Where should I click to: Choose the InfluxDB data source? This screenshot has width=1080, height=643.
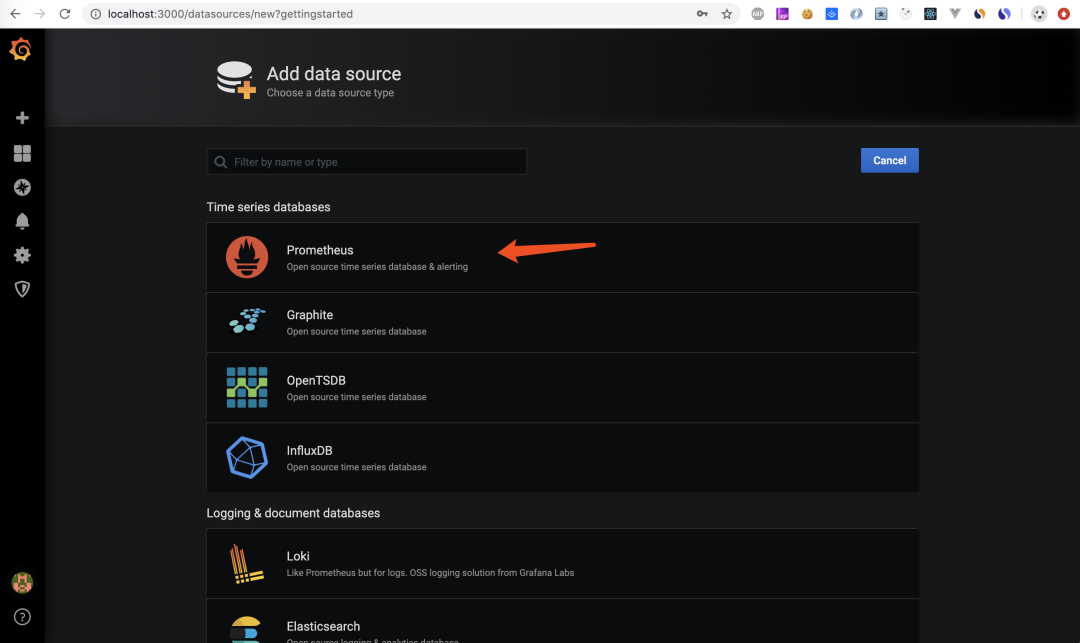562,458
